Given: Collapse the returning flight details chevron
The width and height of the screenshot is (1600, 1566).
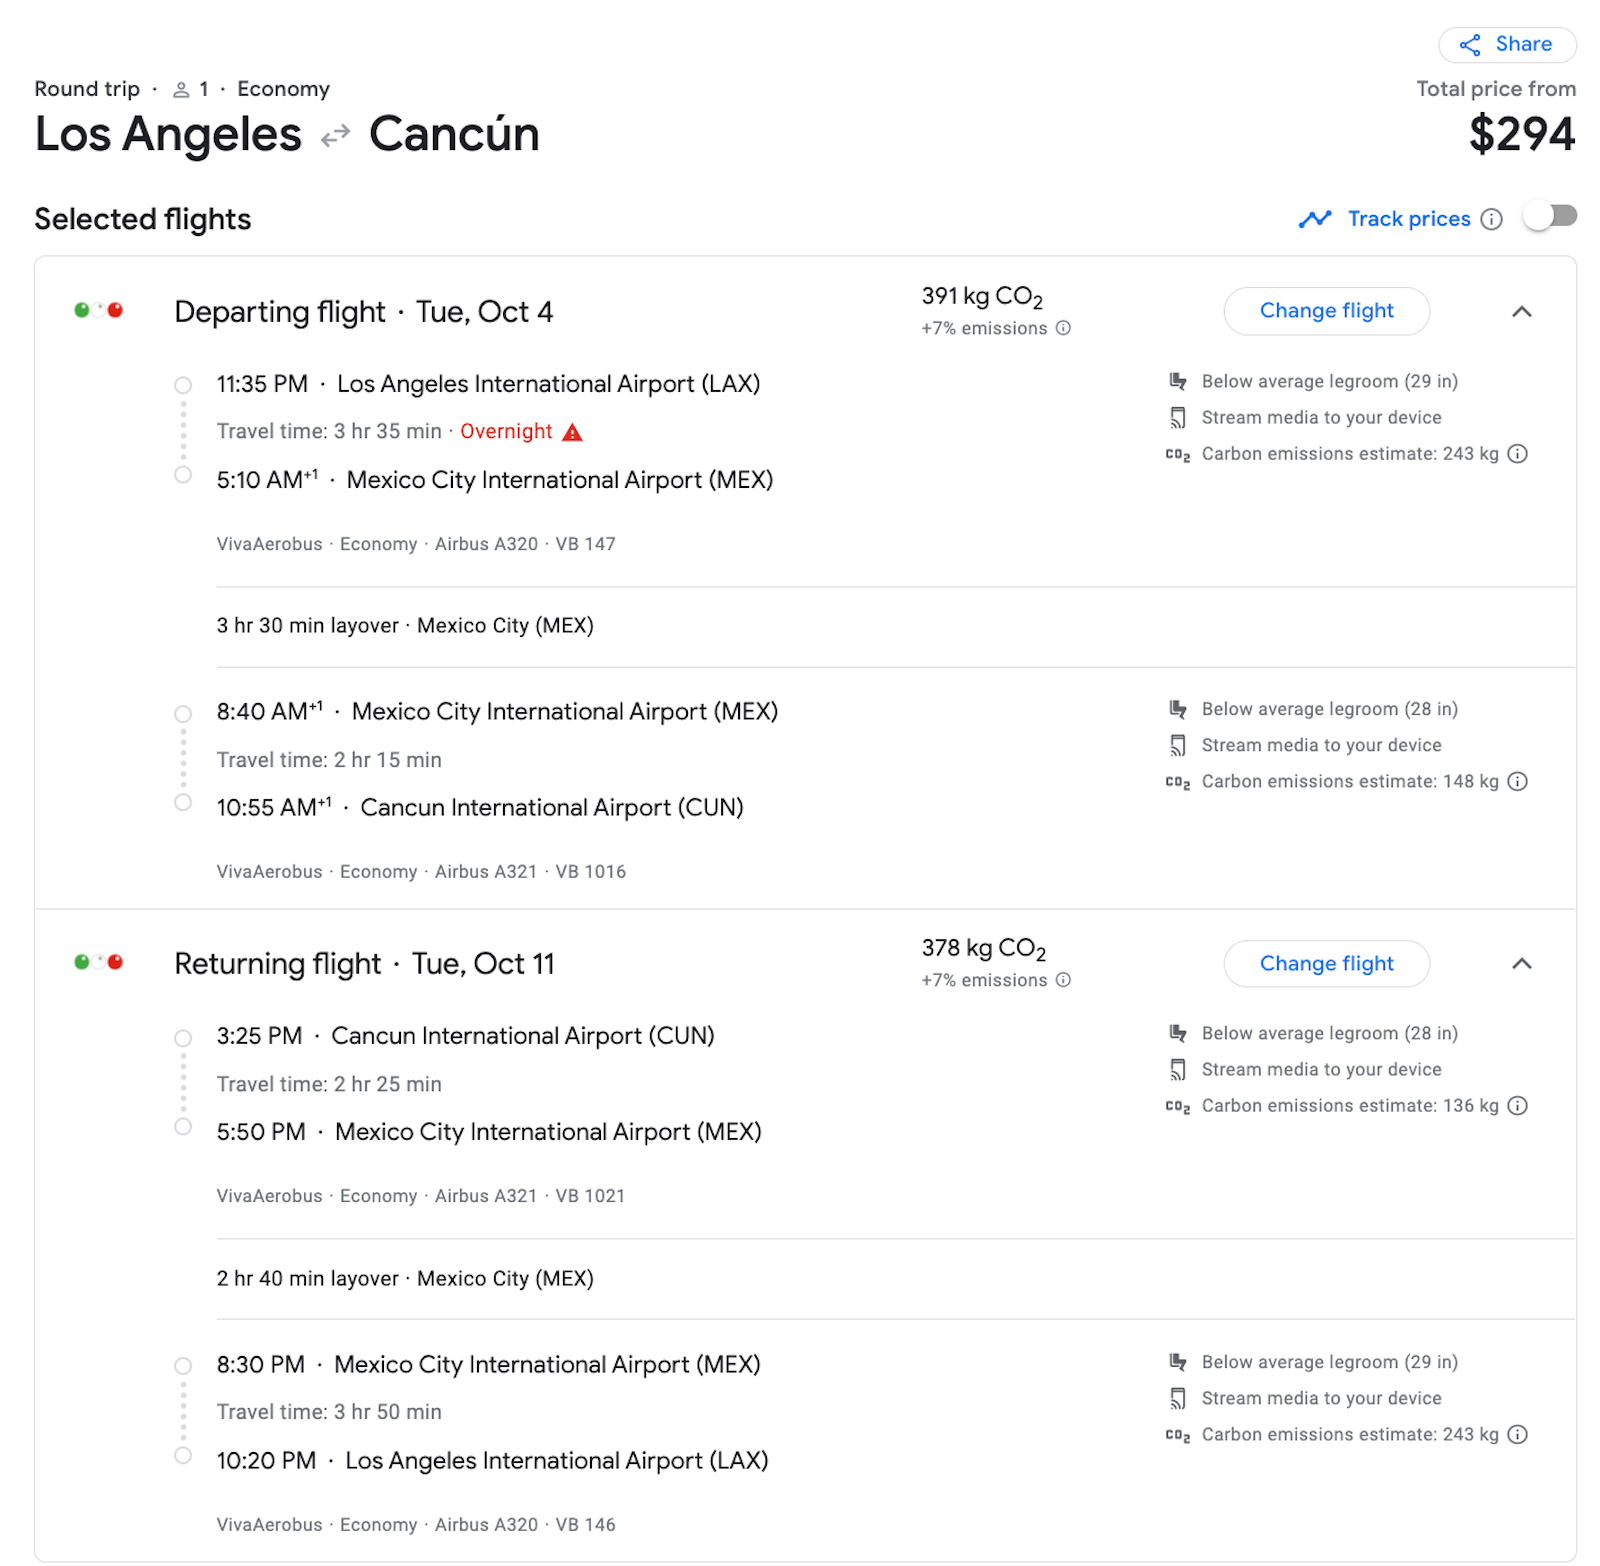Looking at the screenshot, I should (1522, 964).
